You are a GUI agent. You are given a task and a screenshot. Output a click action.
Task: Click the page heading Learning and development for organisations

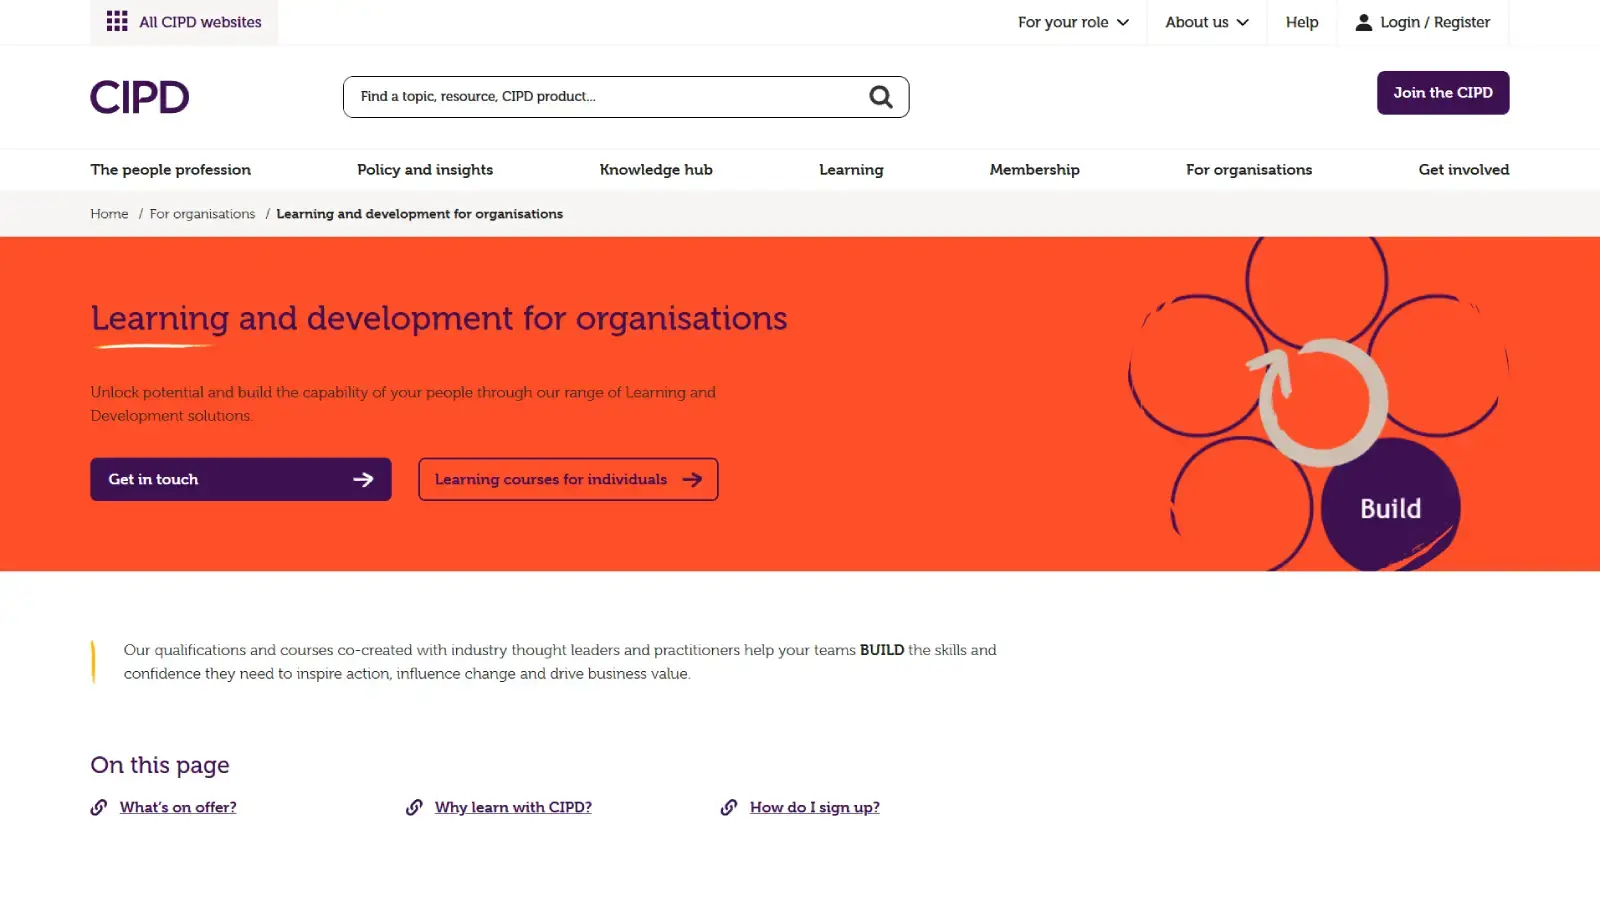[x=439, y=319]
